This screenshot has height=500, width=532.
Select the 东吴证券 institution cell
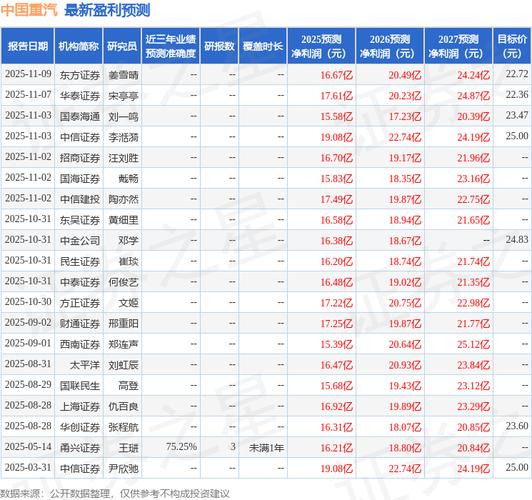pyautogui.click(x=80, y=220)
